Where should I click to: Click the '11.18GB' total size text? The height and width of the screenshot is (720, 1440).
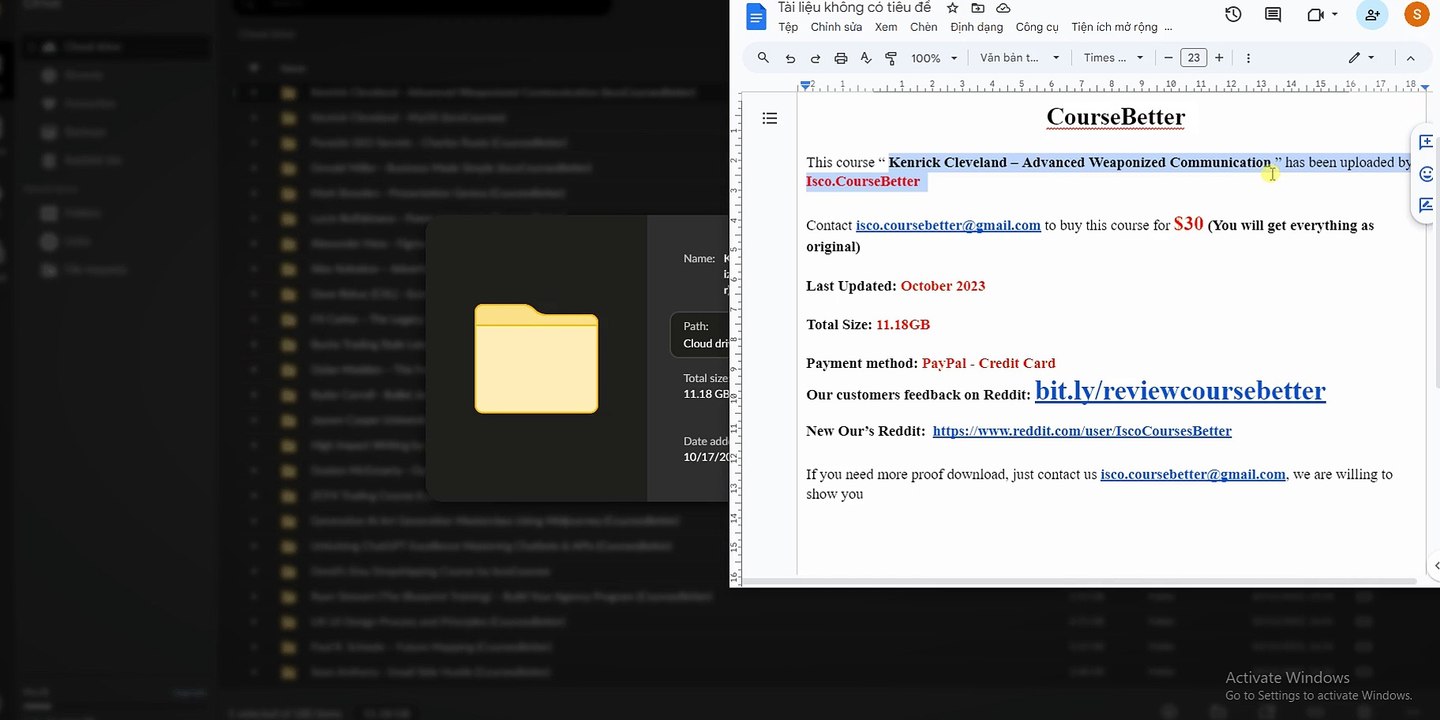pos(903,325)
